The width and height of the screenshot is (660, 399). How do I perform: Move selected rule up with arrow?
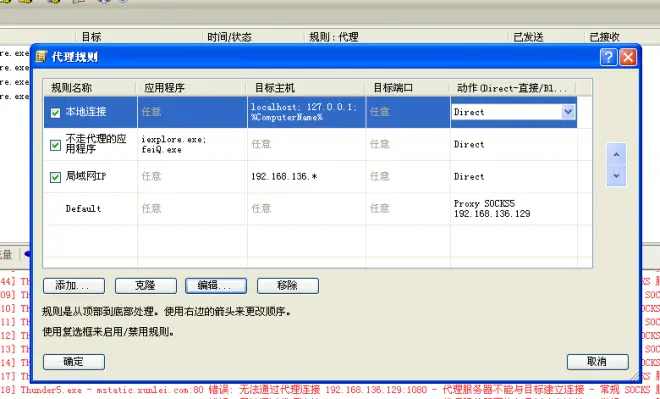point(616,154)
